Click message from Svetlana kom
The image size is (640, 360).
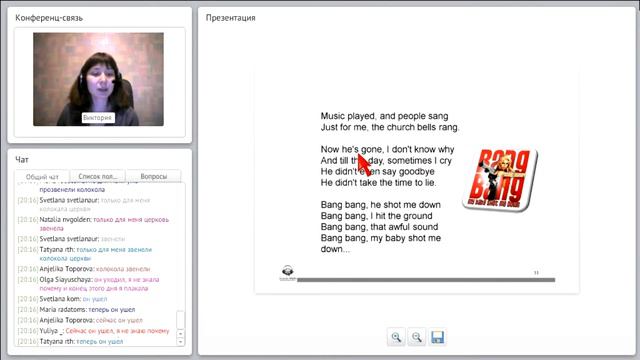(62, 299)
